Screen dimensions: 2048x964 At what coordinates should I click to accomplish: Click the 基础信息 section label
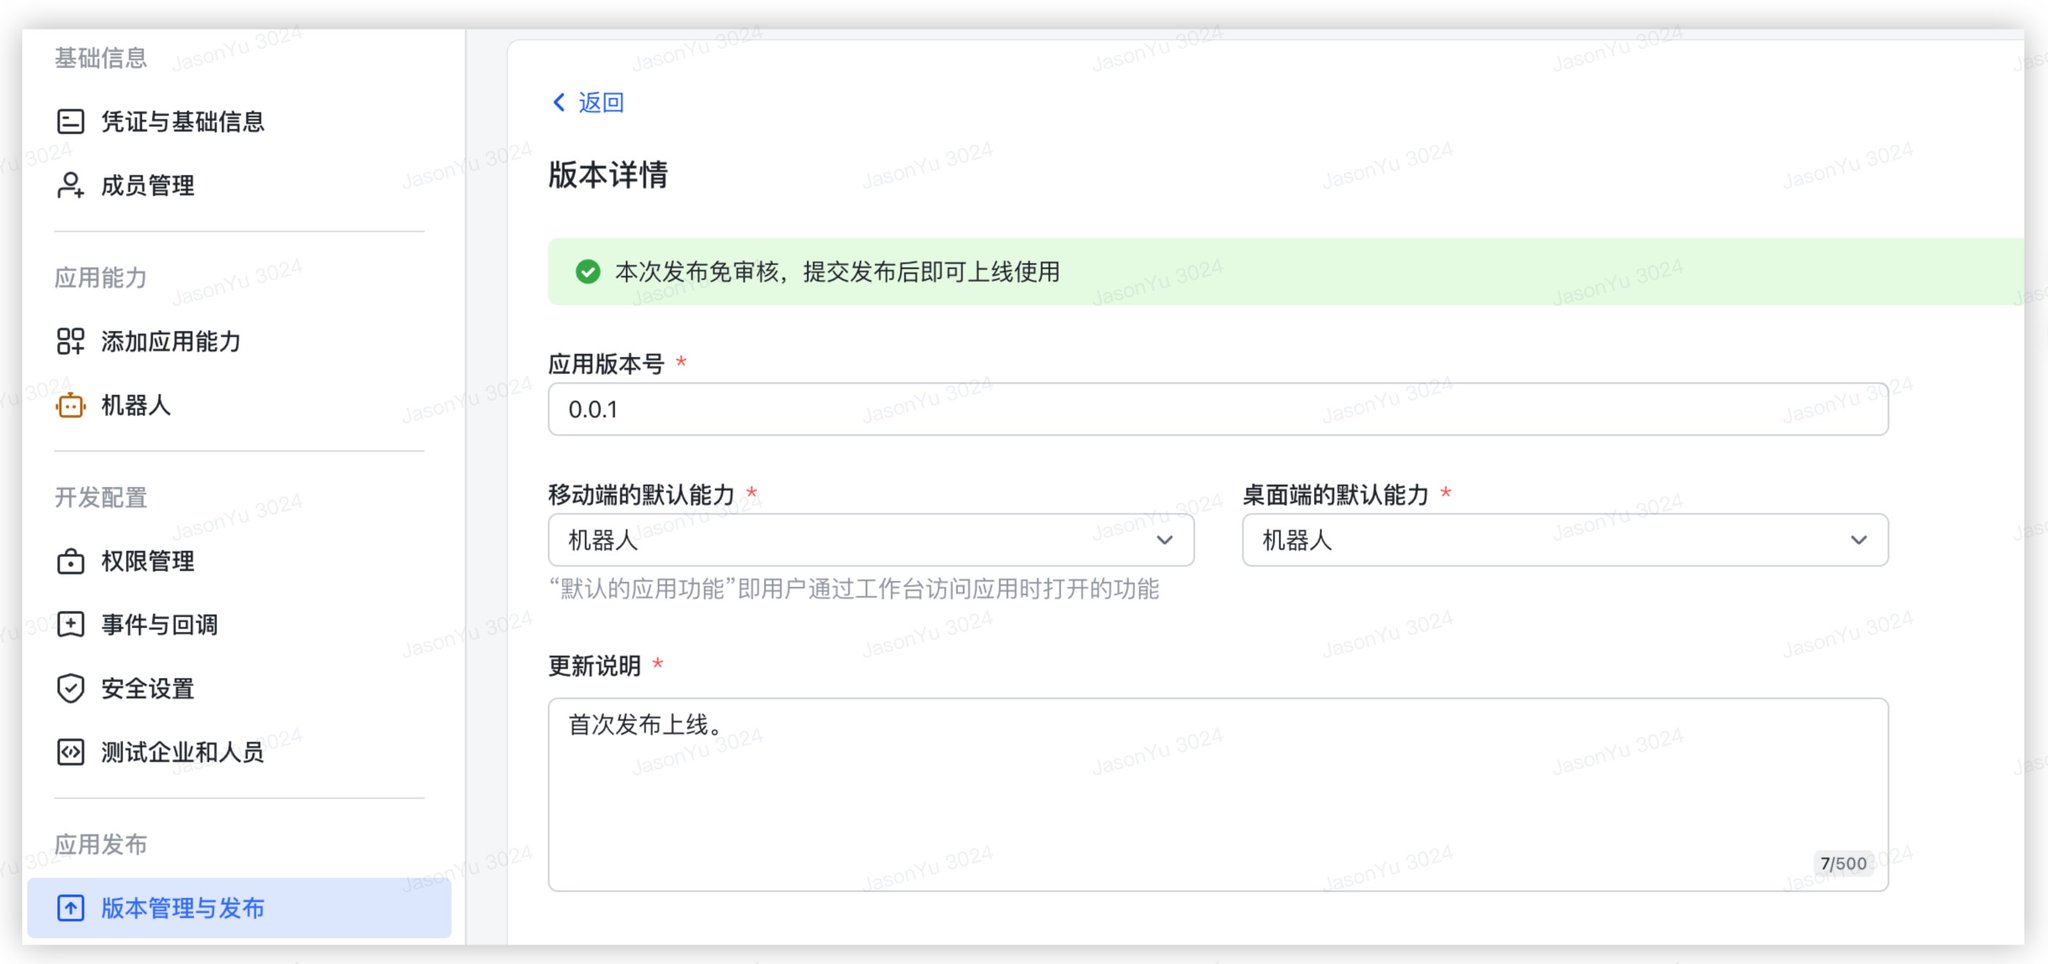pos(101,58)
